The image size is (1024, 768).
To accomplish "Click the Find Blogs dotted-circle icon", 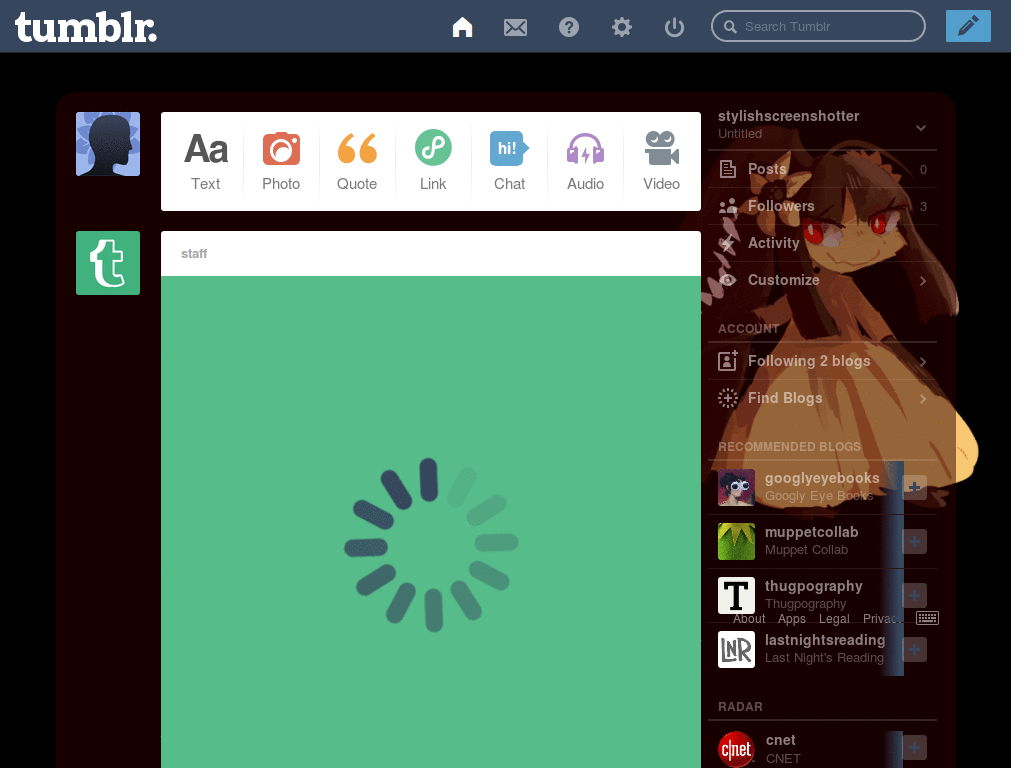I will tap(728, 398).
